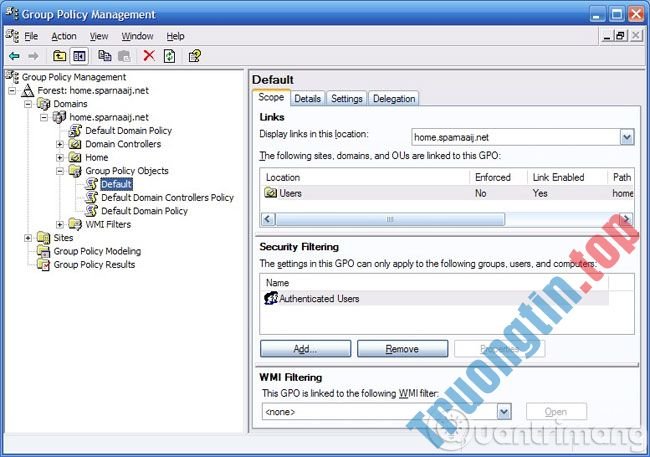This screenshot has width=650, height=457.
Task: Click the Refresh toolbar icon
Action: coord(170,56)
